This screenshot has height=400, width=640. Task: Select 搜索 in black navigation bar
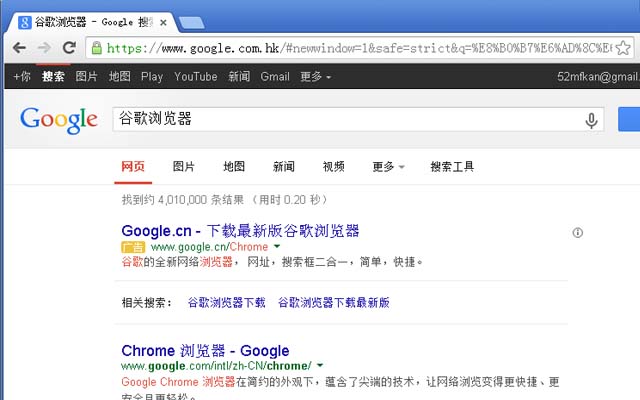(x=53, y=76)
